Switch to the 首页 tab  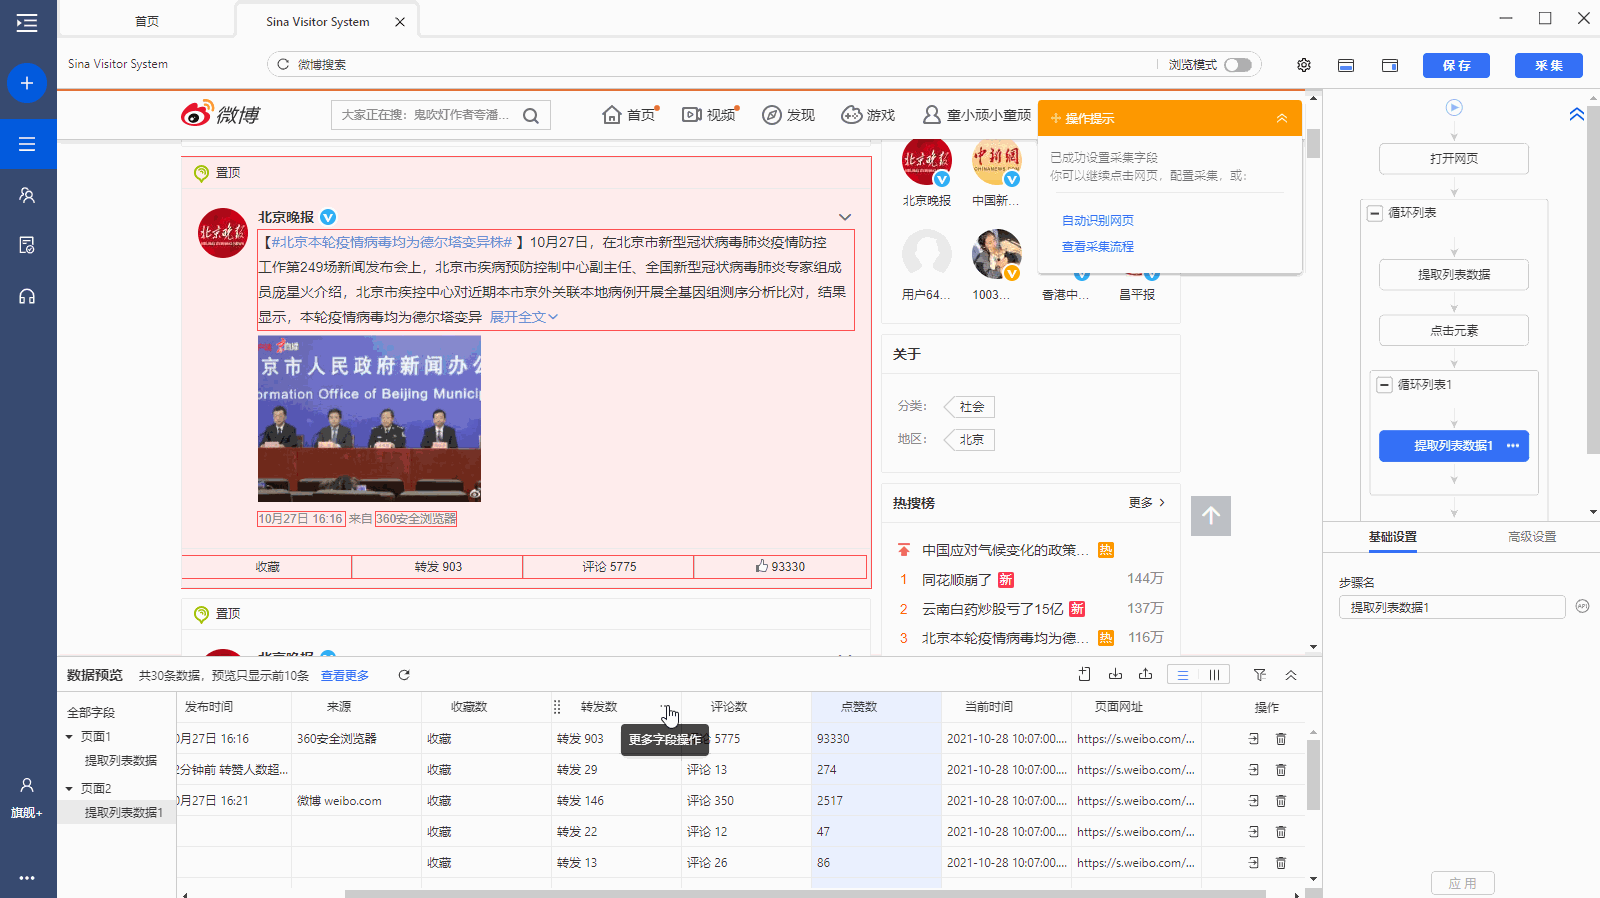(x=147, y=21)
